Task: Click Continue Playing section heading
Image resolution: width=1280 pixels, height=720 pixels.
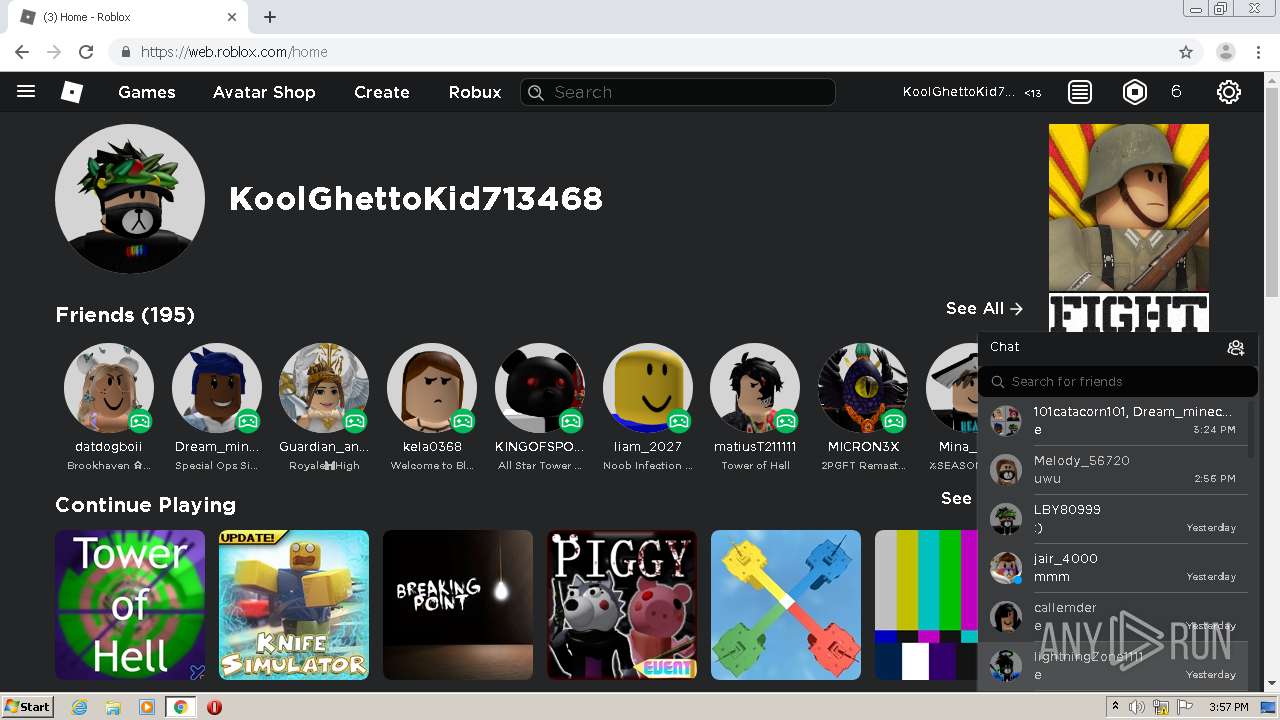Action: [146, 505]
